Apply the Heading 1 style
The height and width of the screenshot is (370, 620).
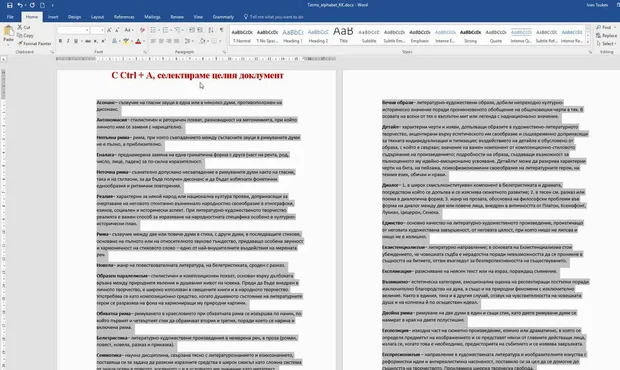pos(293,36)
